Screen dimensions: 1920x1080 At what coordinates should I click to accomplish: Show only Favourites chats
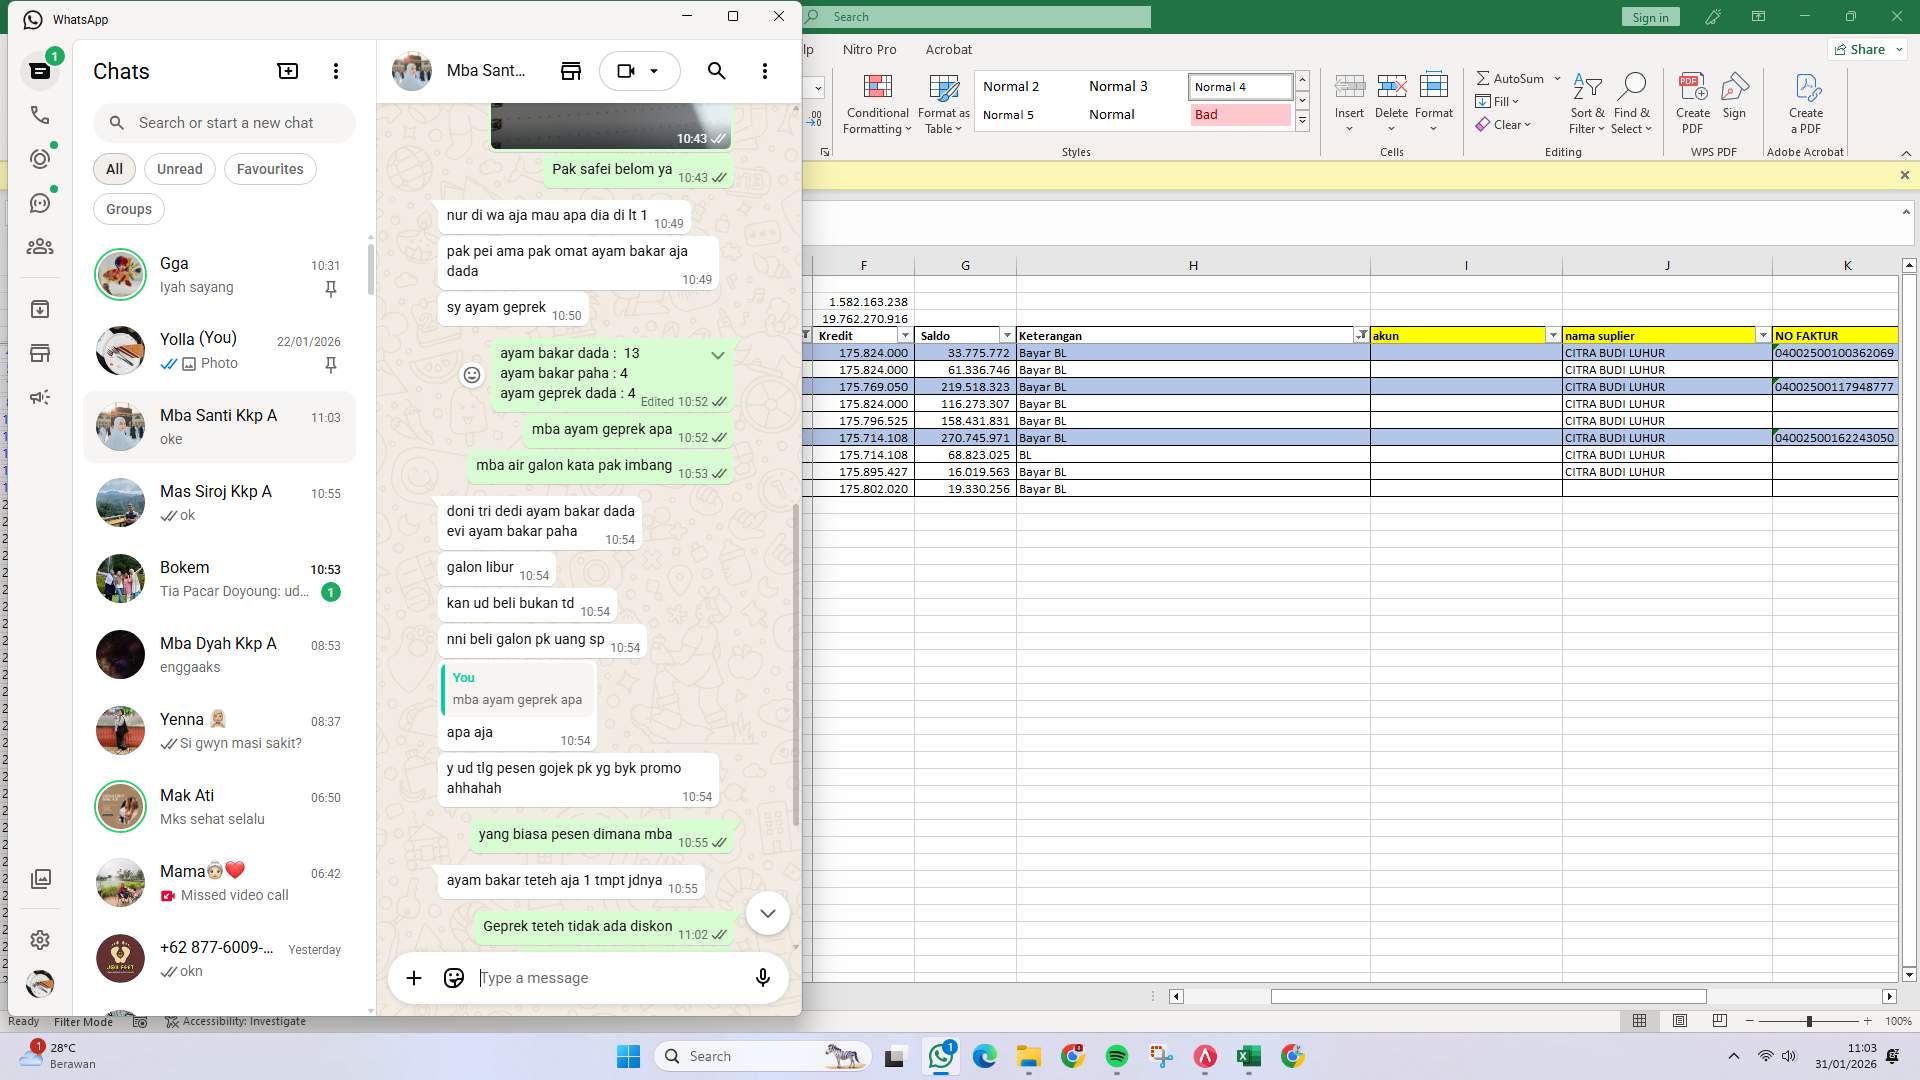click(x=270, y=169)
